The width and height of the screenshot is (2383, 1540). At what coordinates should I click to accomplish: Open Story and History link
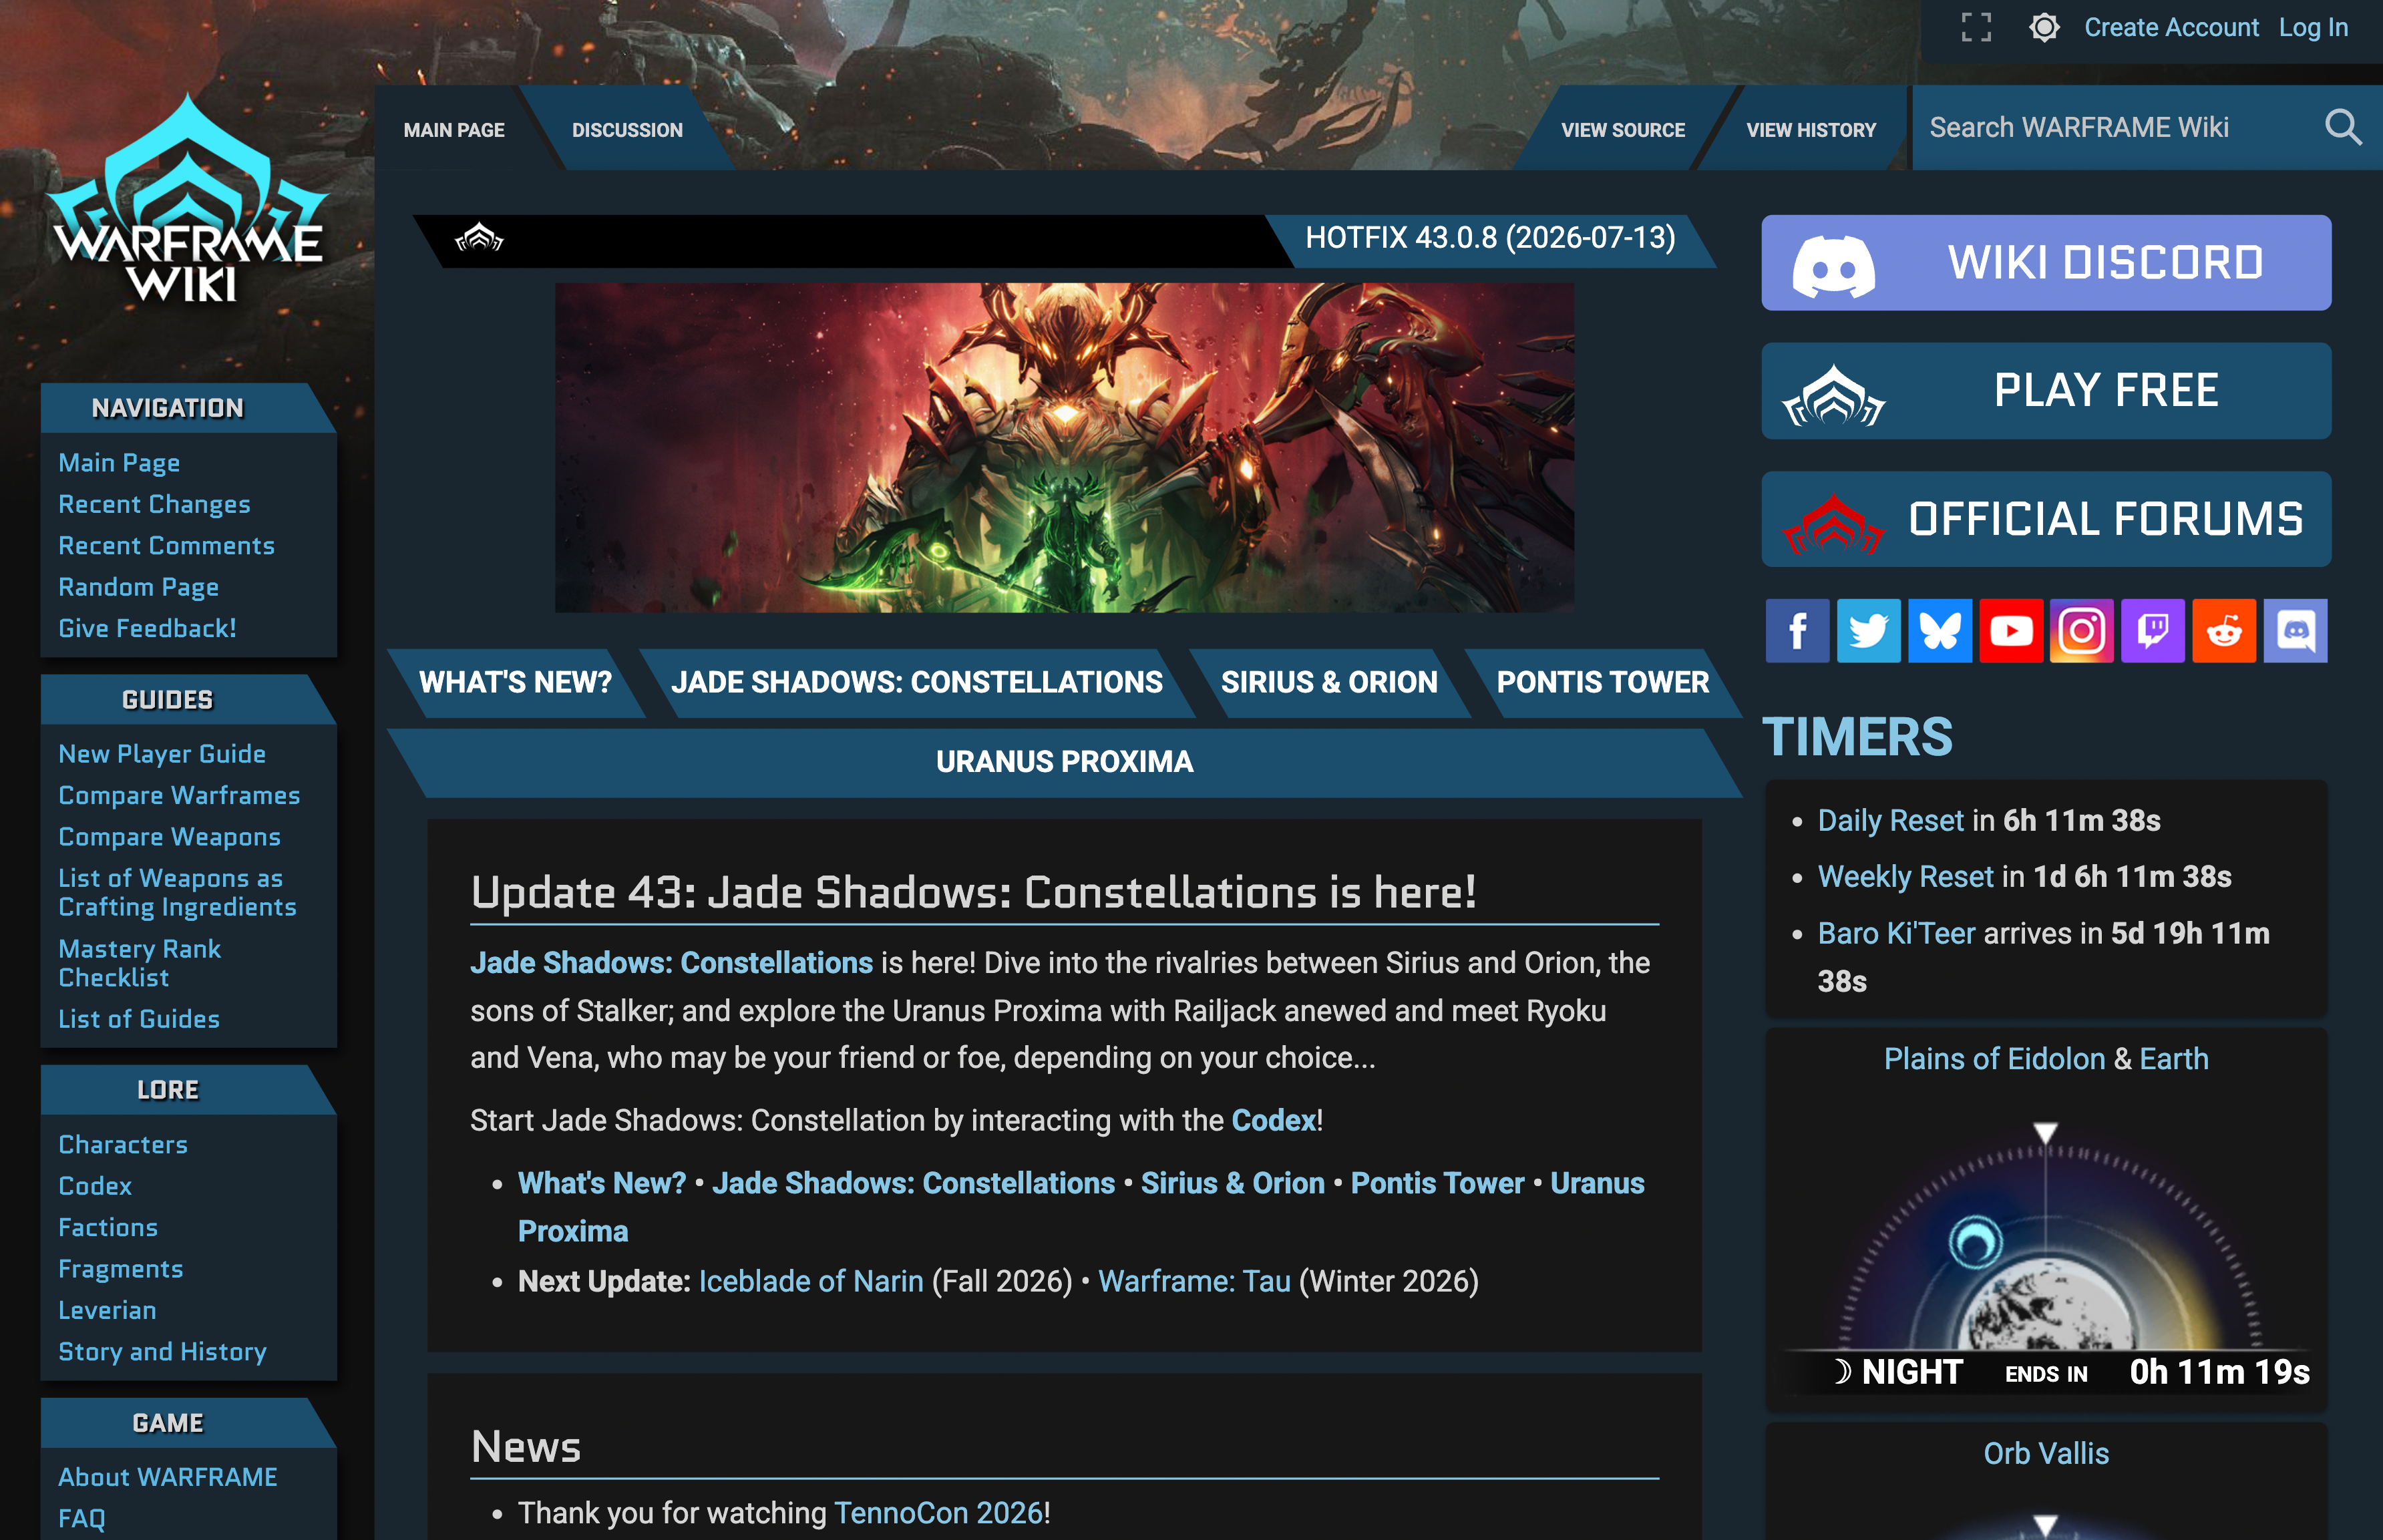[162, 1352]
